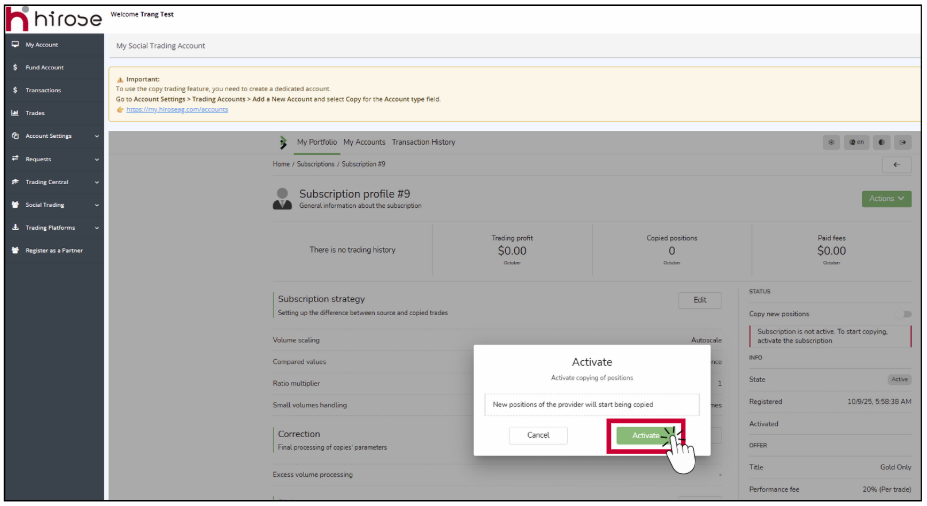The image size is (927, 506).
Task: Open Fund Account in the sidebar
Action: (44, 68)
